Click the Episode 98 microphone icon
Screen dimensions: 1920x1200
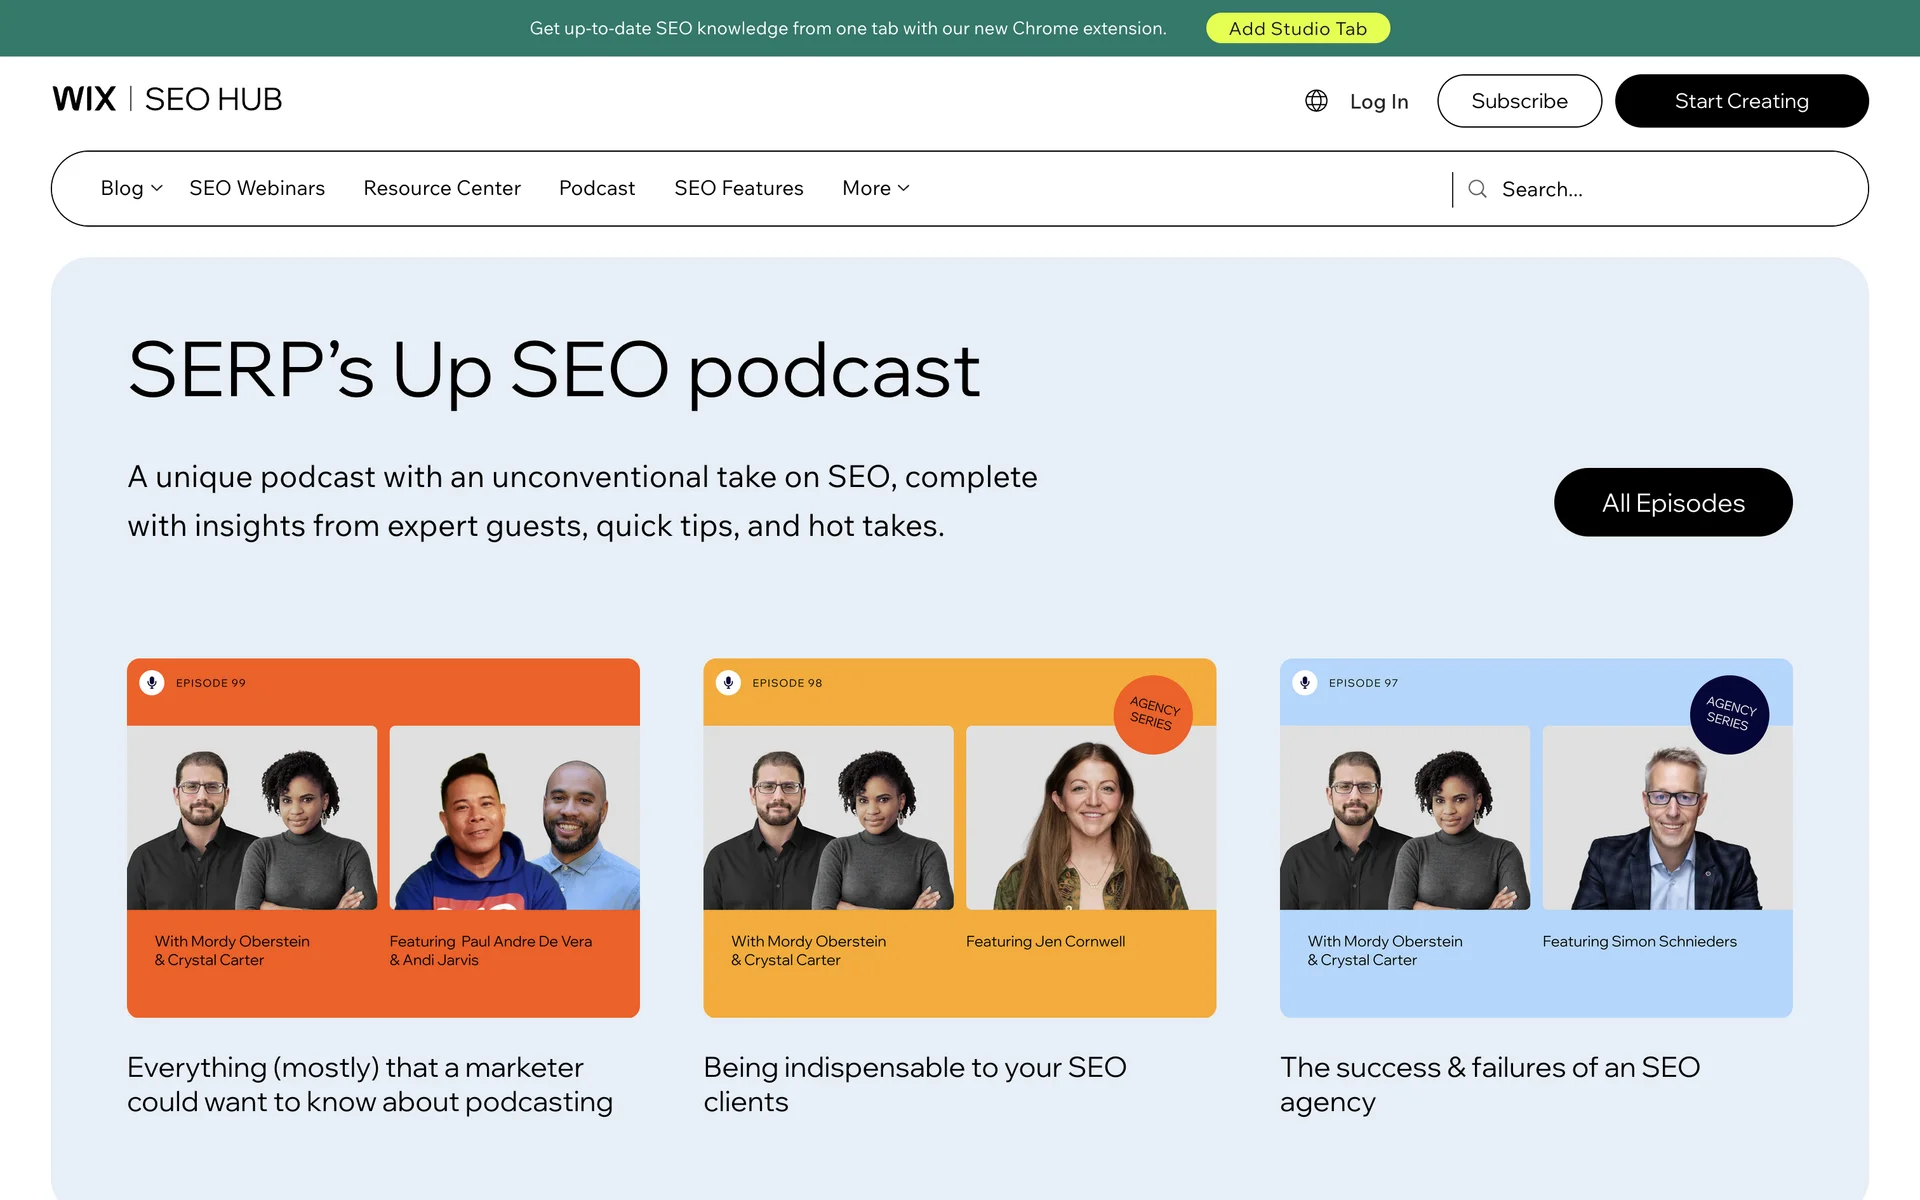click(x=728, y=683)
